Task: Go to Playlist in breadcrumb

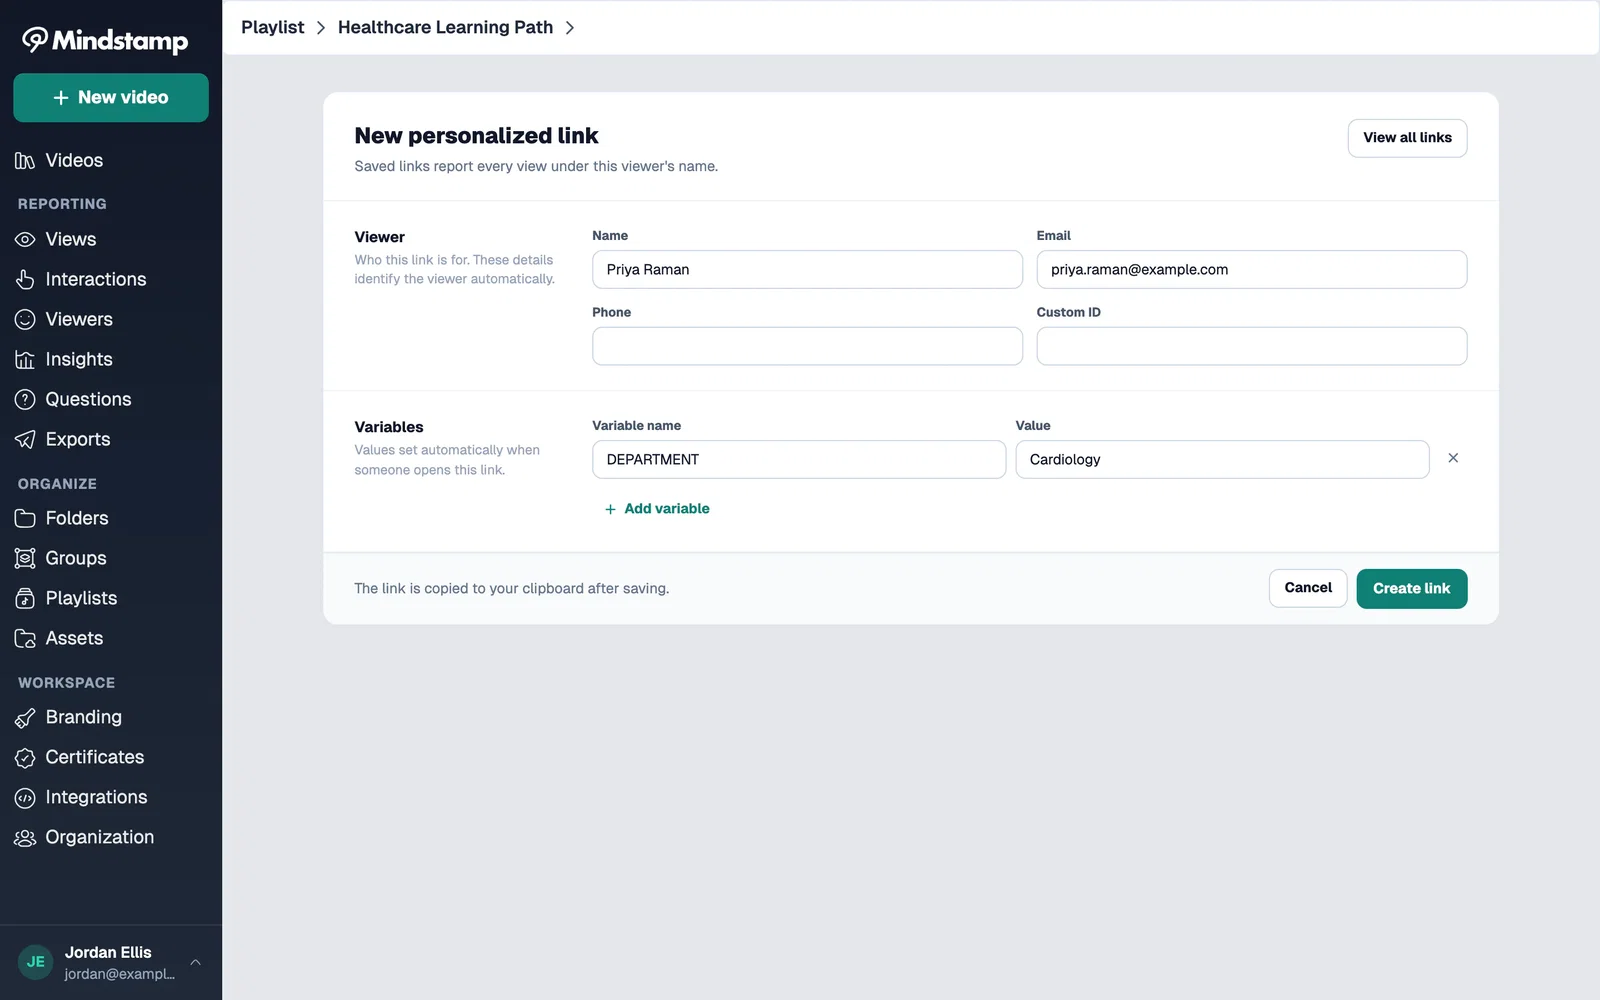Action: point(272,27)
